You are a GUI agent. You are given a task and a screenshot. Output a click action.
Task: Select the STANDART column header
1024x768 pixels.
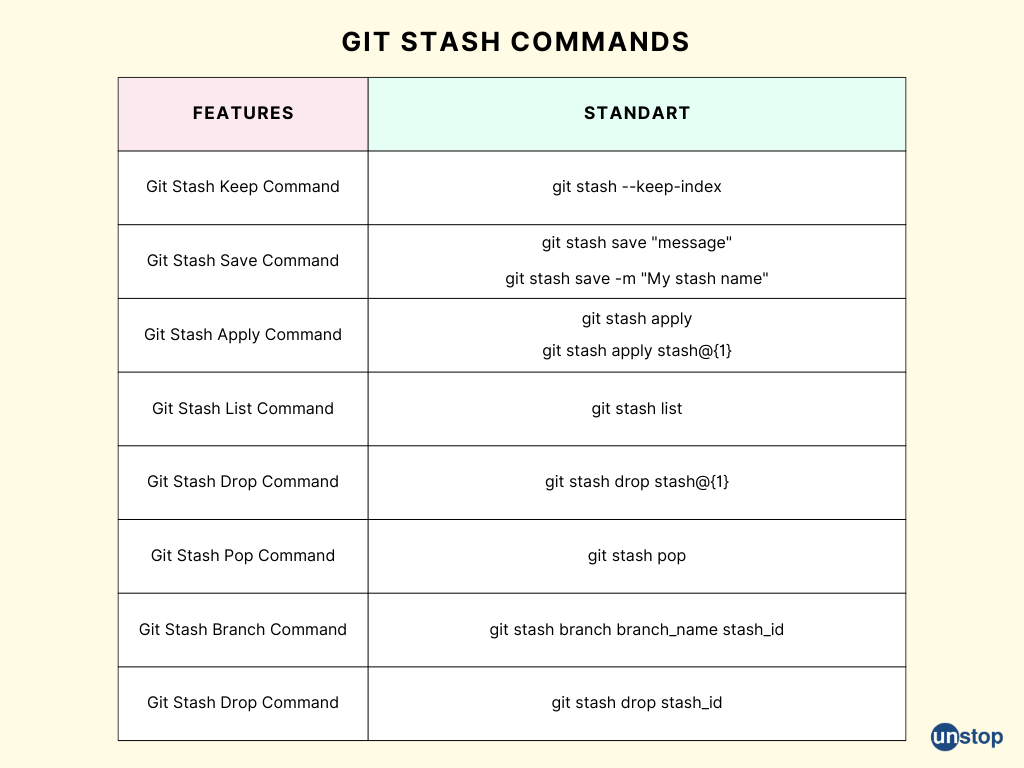[637, 113]
